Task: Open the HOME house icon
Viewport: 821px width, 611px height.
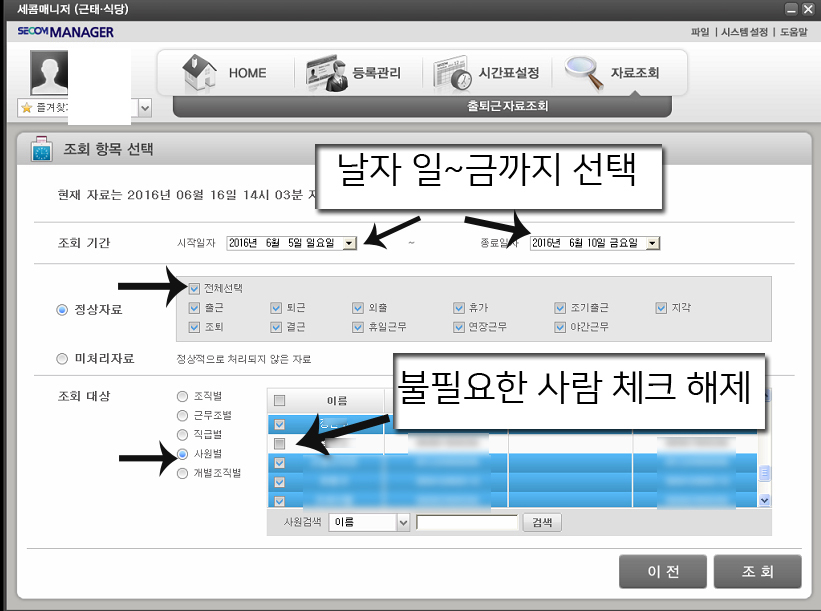Action: tap(199, 73)
